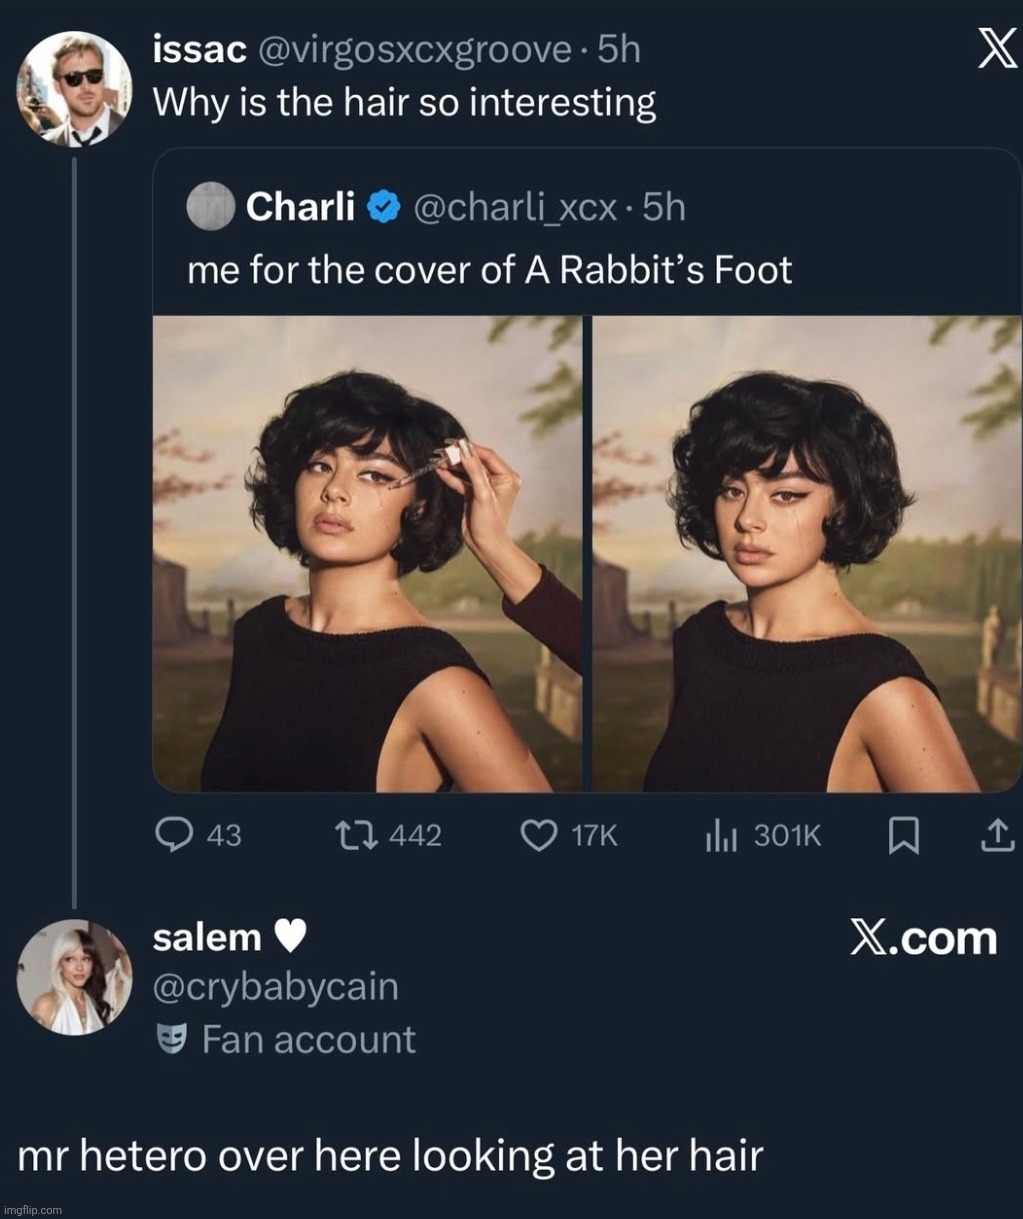Open the right portrait photo
1023x1219 pixels.
pyautogui.click(x=807, y=553)
